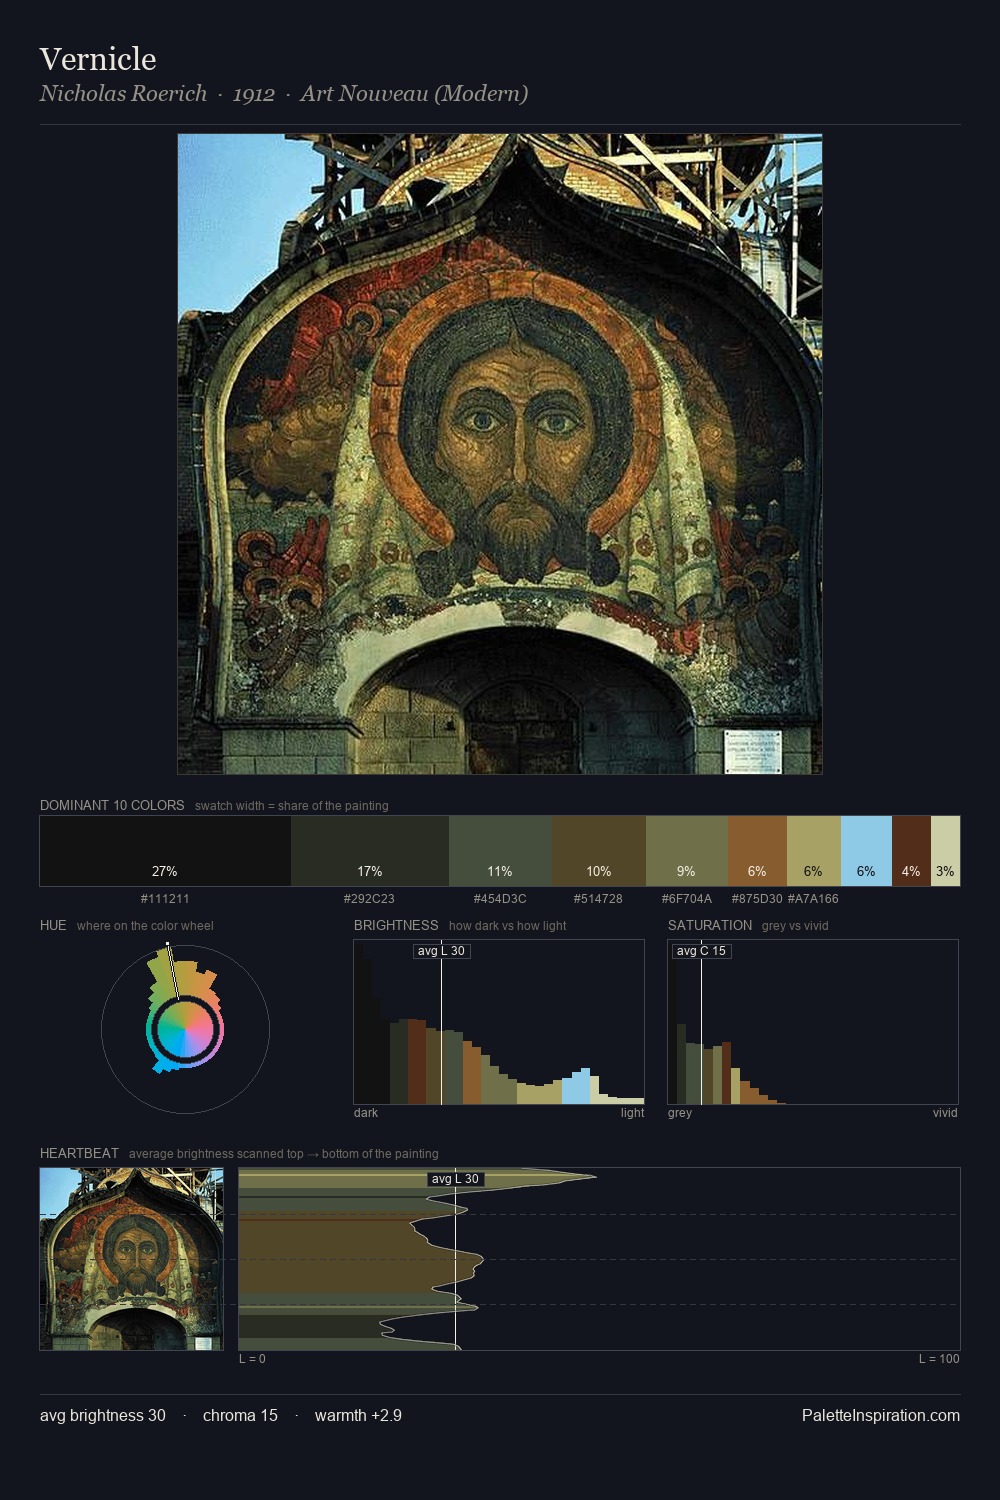Pick the 6% khaki swatch
The width and height of the screenshot is (1000, 1500).
(814, 851)
